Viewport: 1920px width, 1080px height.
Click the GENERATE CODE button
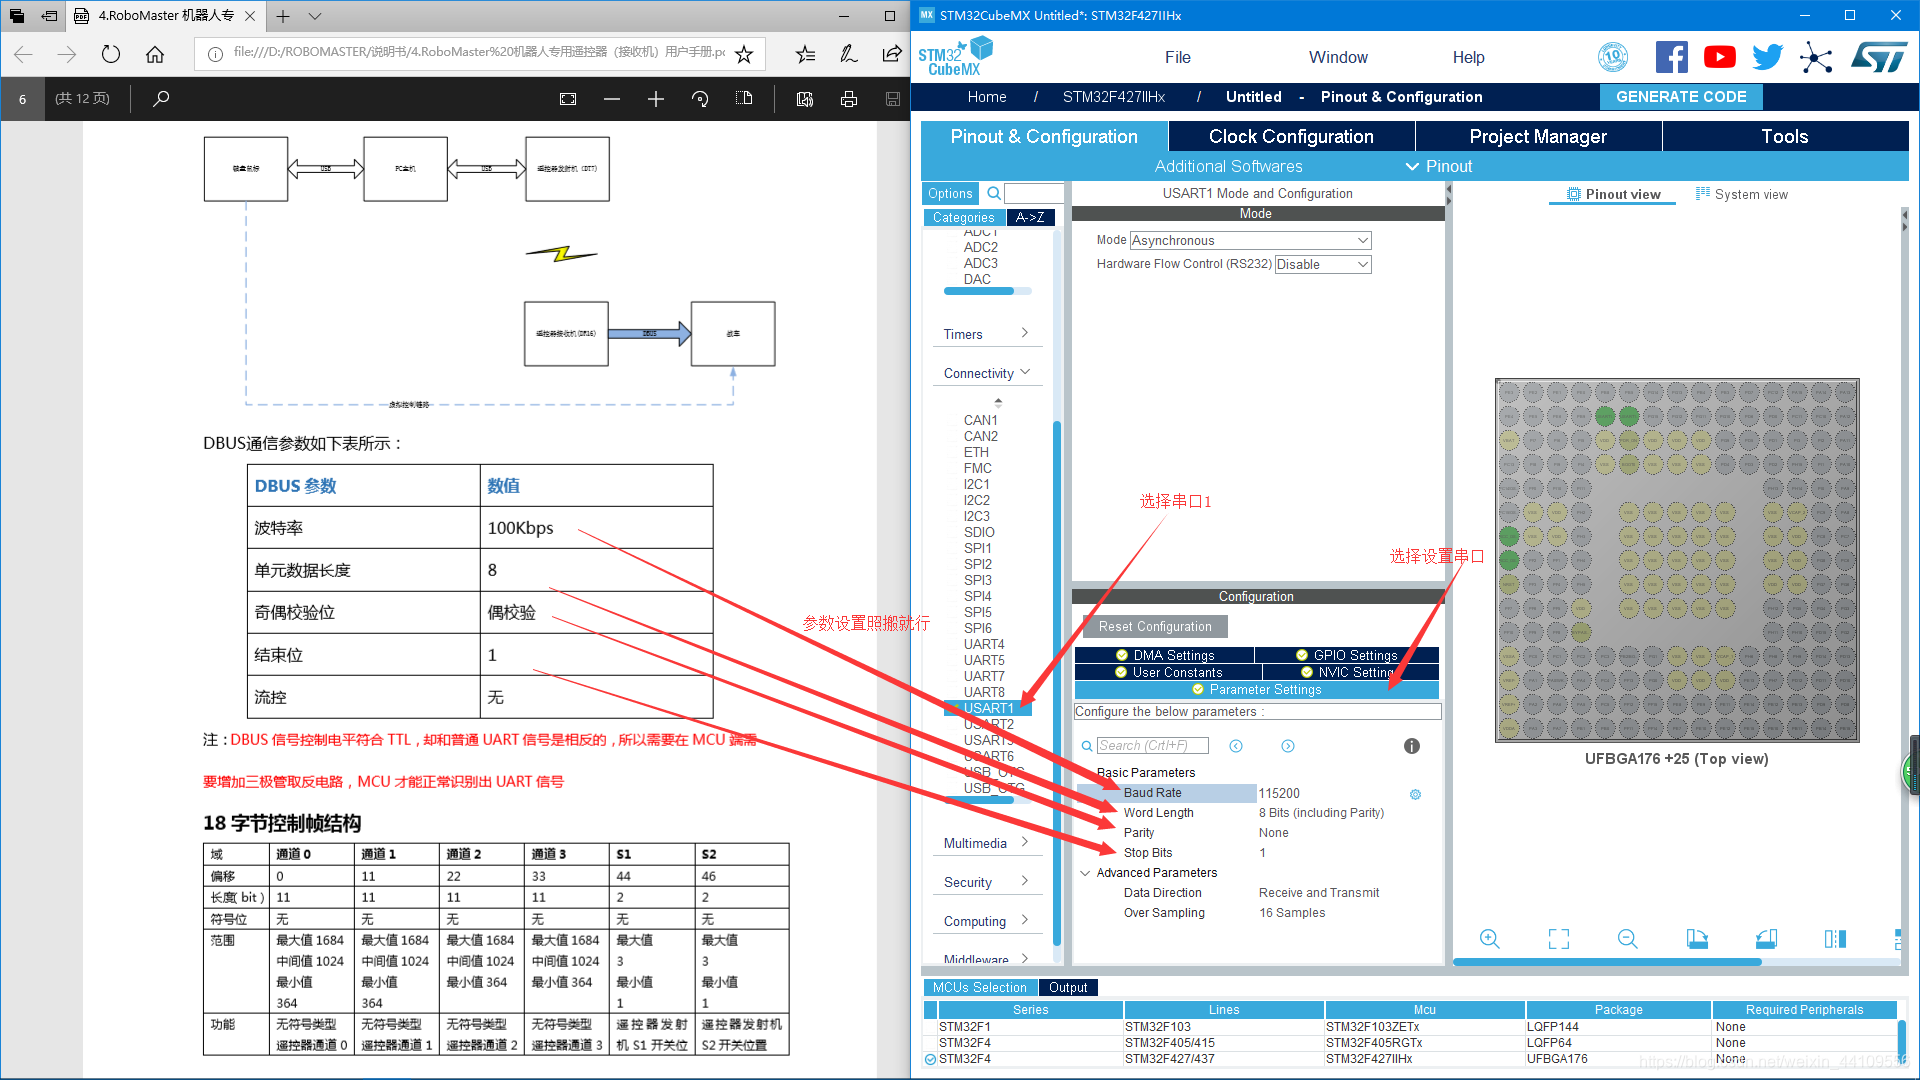coord(1680,97)
